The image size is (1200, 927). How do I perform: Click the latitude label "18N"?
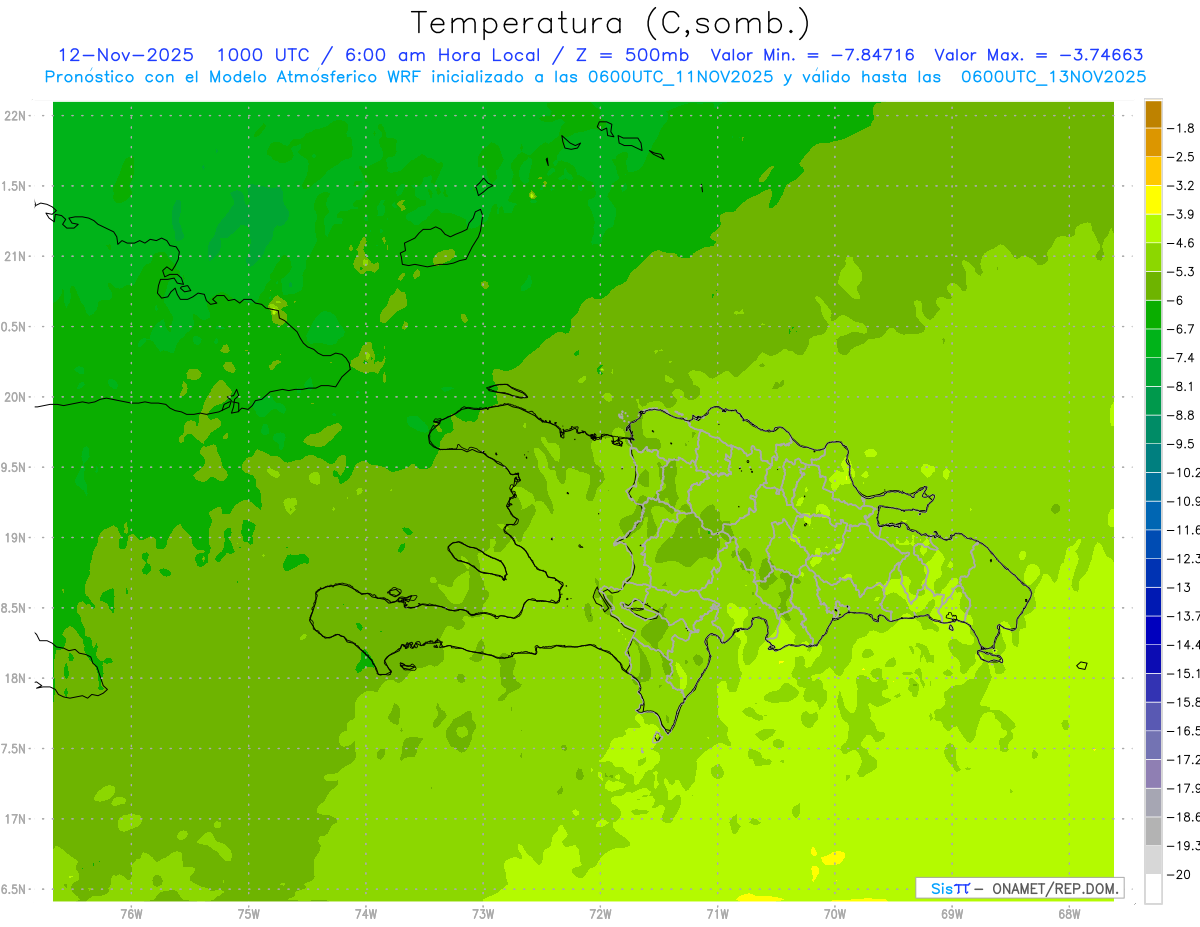point(15,679)
